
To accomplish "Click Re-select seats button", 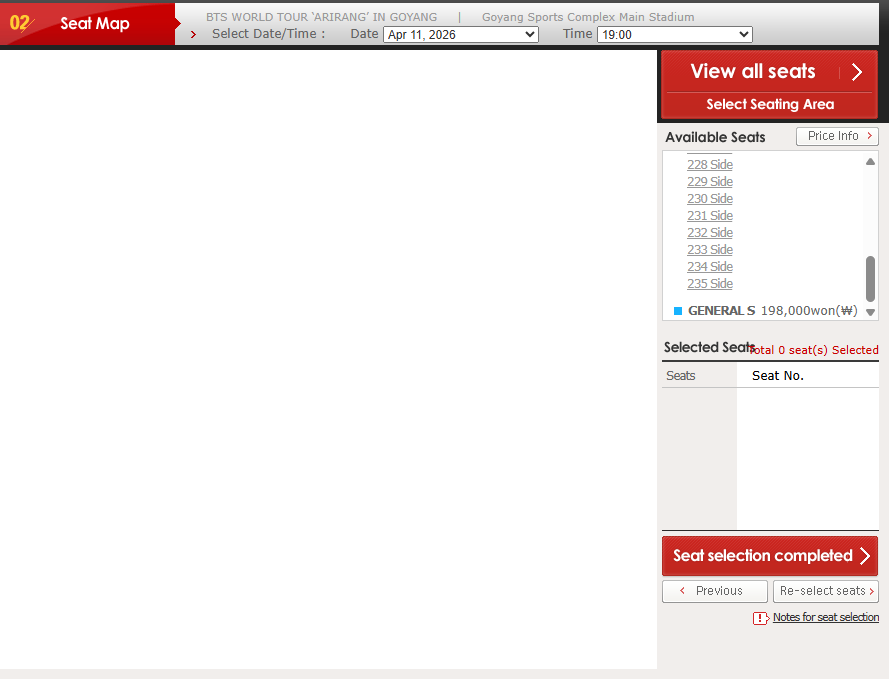I will coord(826,592).
